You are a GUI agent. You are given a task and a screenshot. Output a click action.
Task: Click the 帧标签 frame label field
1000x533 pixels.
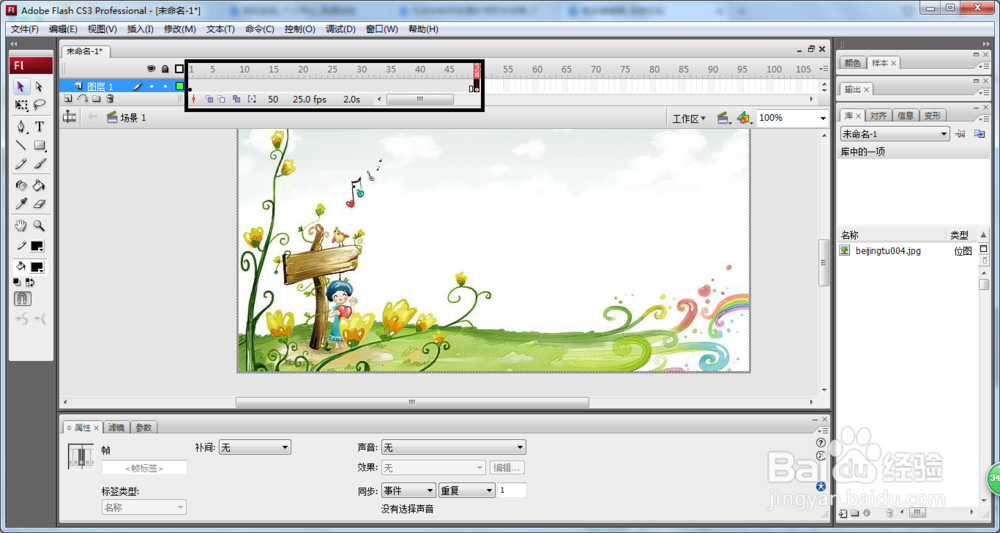click(145, 468)
